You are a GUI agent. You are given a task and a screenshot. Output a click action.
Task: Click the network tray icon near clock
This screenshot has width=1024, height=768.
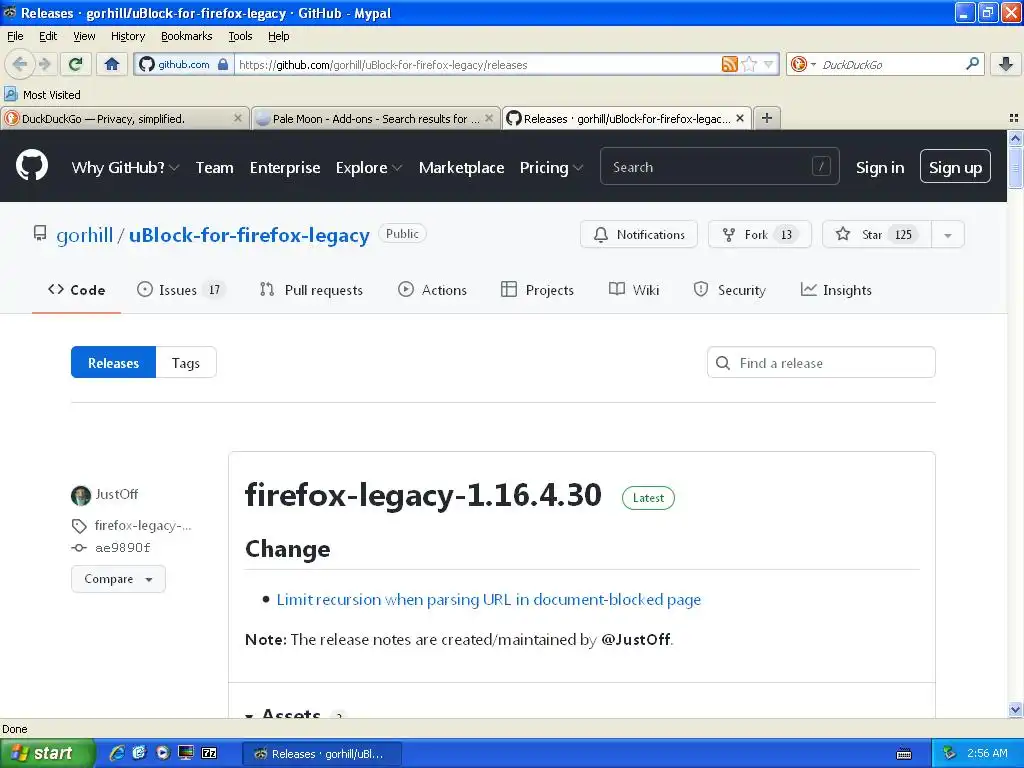point(950,753)
